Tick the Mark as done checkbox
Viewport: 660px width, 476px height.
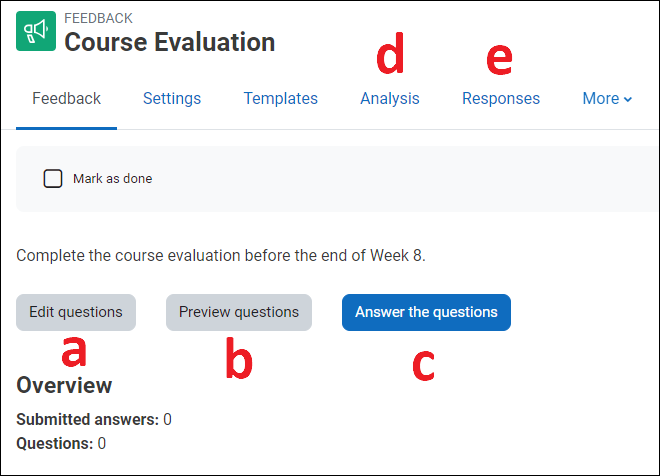(x=53, y=179)
